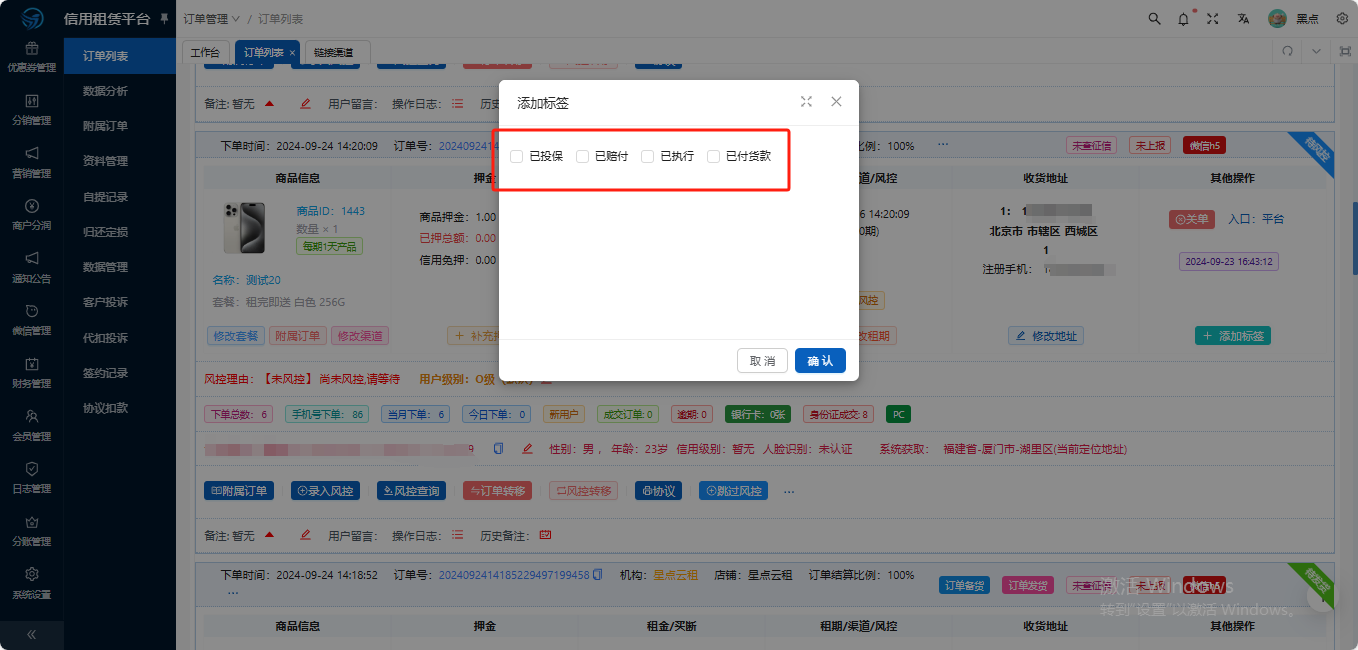Switch to the 工作台 tab
The height and width of the screenshot is (650, 1358).
205,52
